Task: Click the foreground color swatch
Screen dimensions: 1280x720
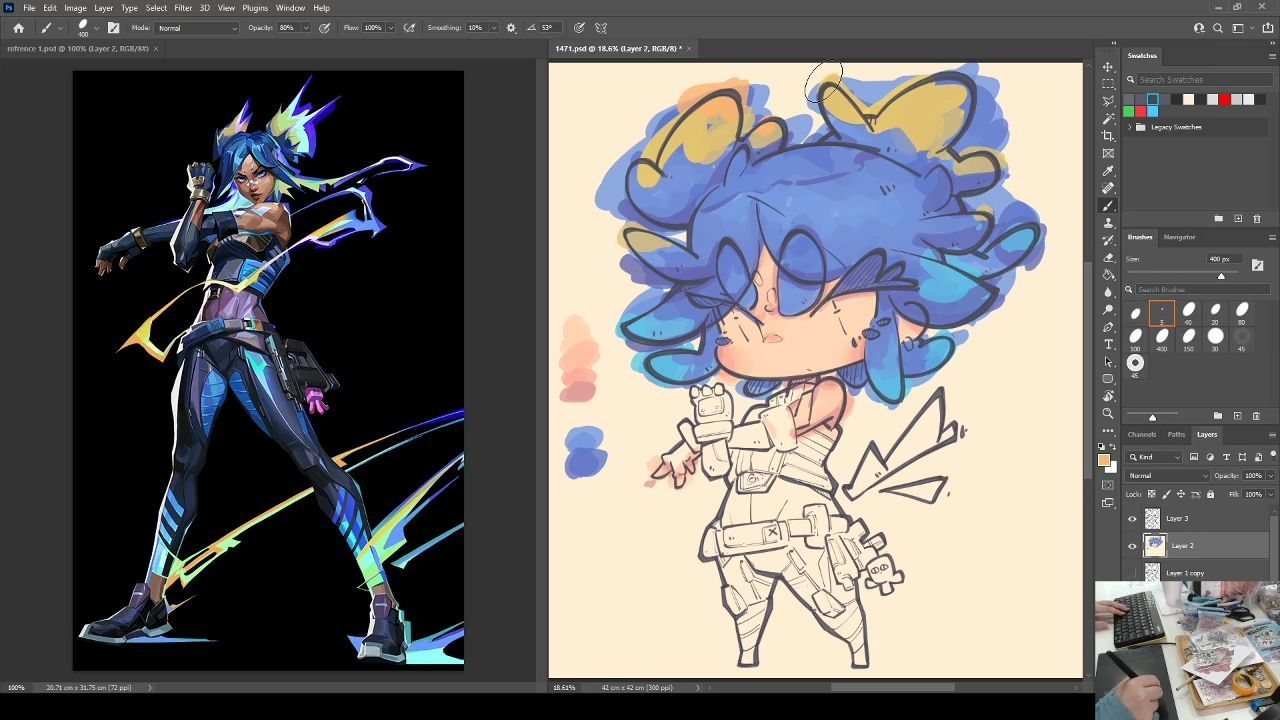Action: click(x=1104, y=461)
